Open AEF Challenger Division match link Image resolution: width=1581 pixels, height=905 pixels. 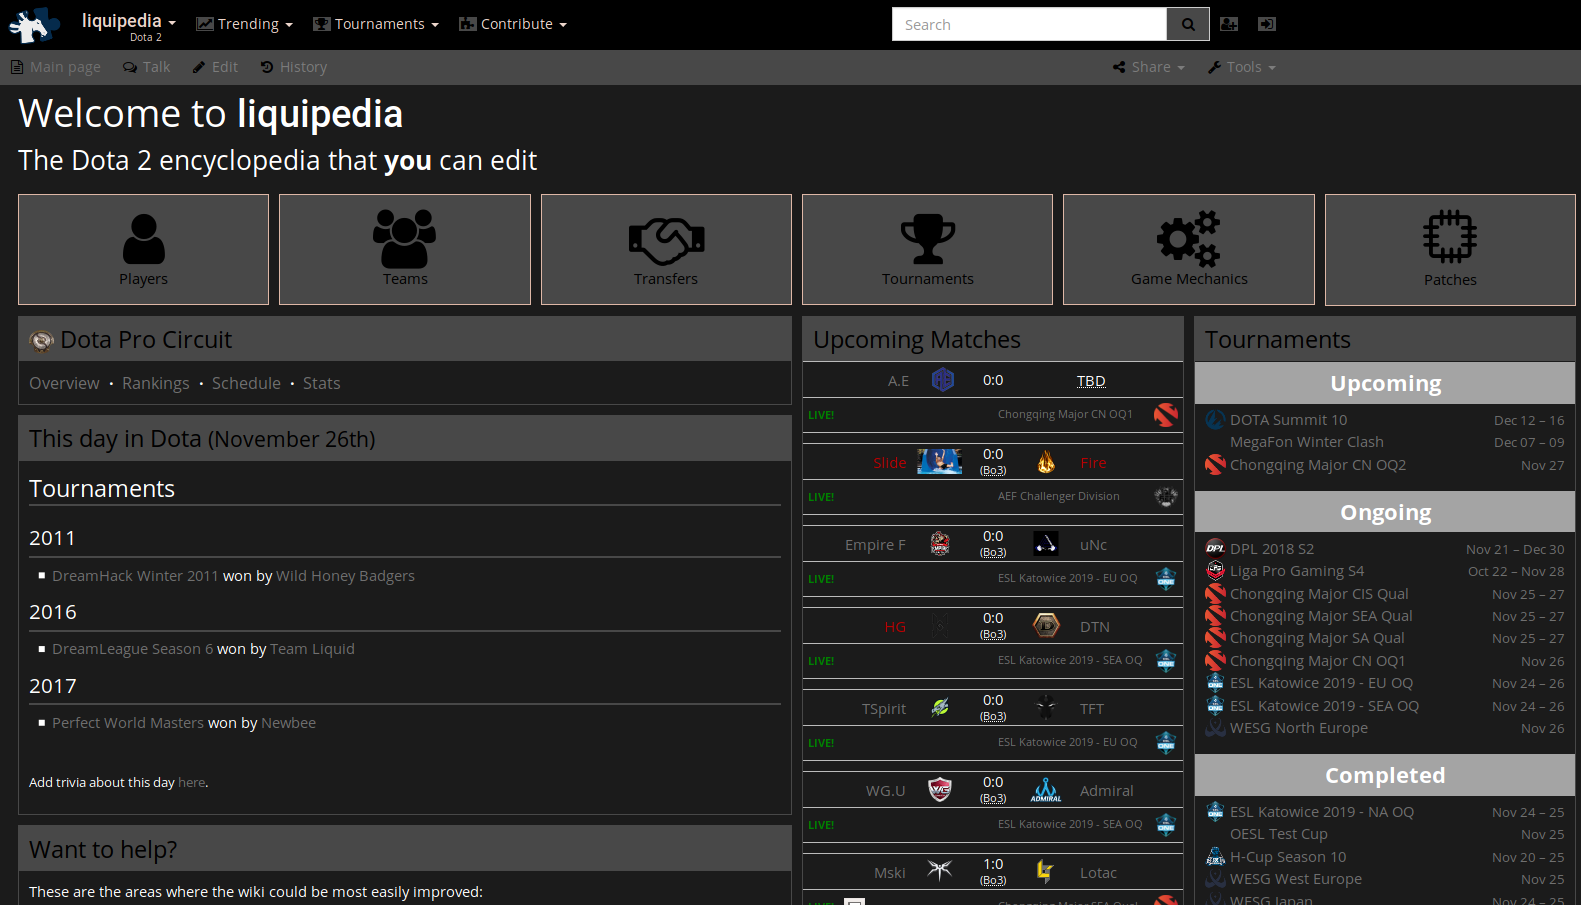click(x=1058, y=496)
